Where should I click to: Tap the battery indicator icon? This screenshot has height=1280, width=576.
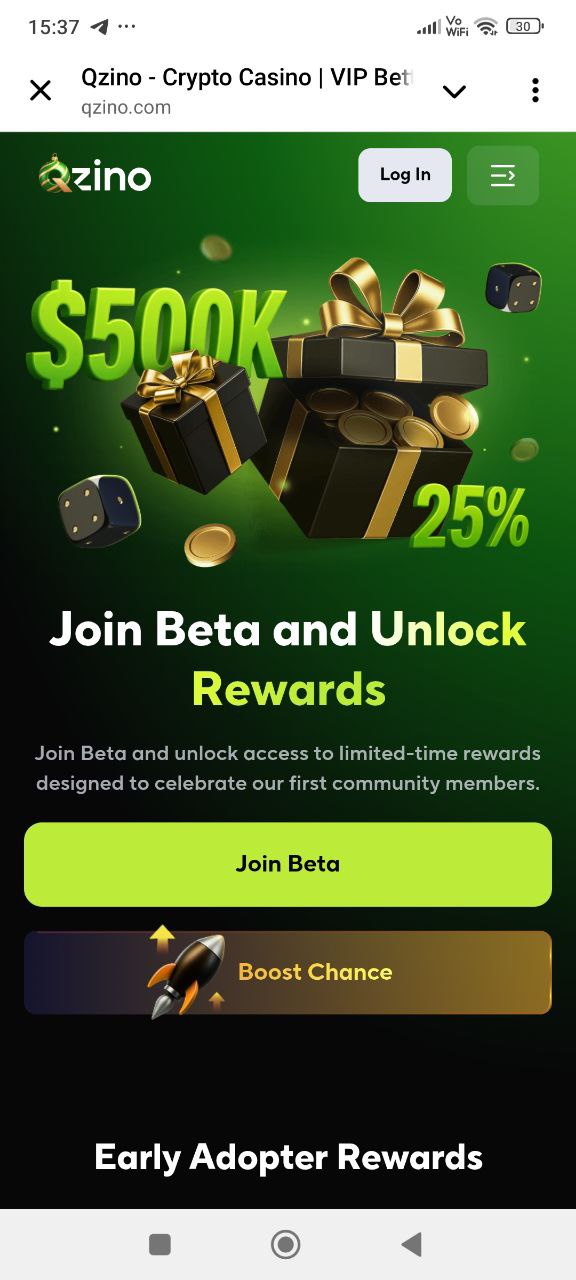tap(526, 27)
